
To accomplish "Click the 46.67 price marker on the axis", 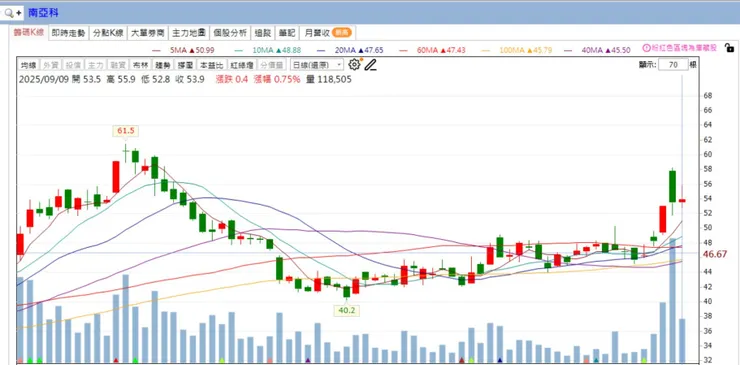I will [x=715, y=254].
